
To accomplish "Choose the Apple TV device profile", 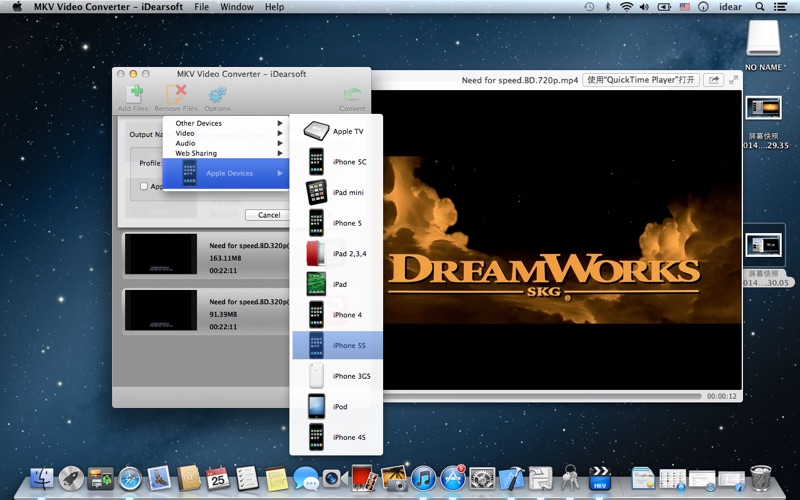I will pyautogui.click(x=336, y=131).
